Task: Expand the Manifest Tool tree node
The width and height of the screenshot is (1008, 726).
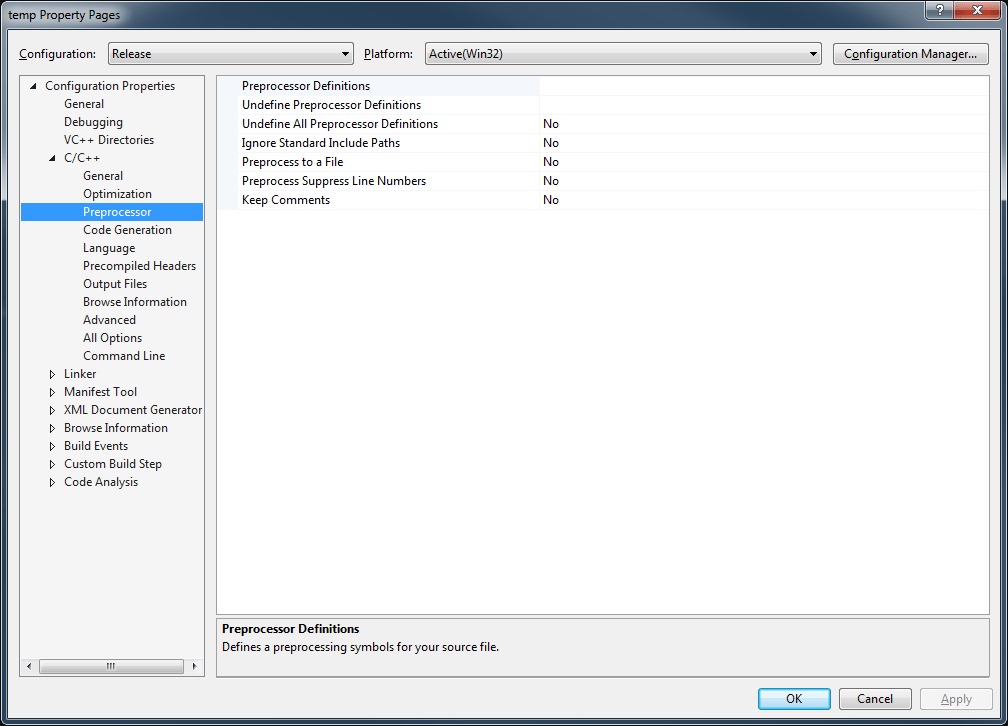Action: (x=52, y=391)
